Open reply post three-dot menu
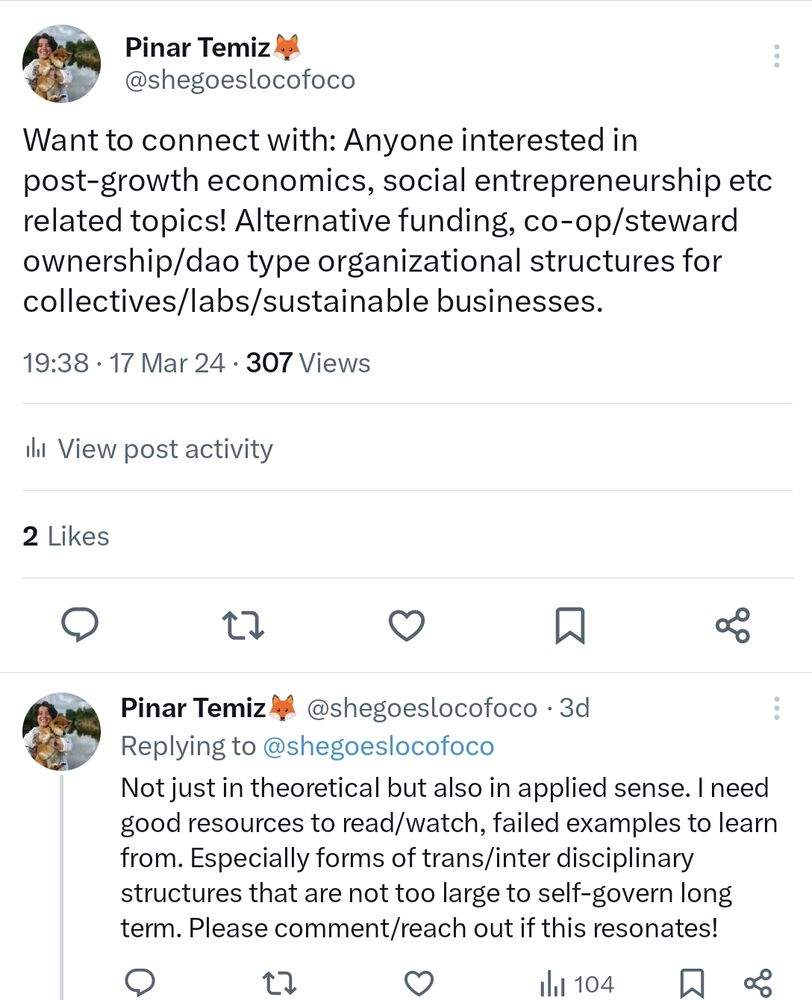Viewport: 812px width, 1000px height. pos(776,709)
